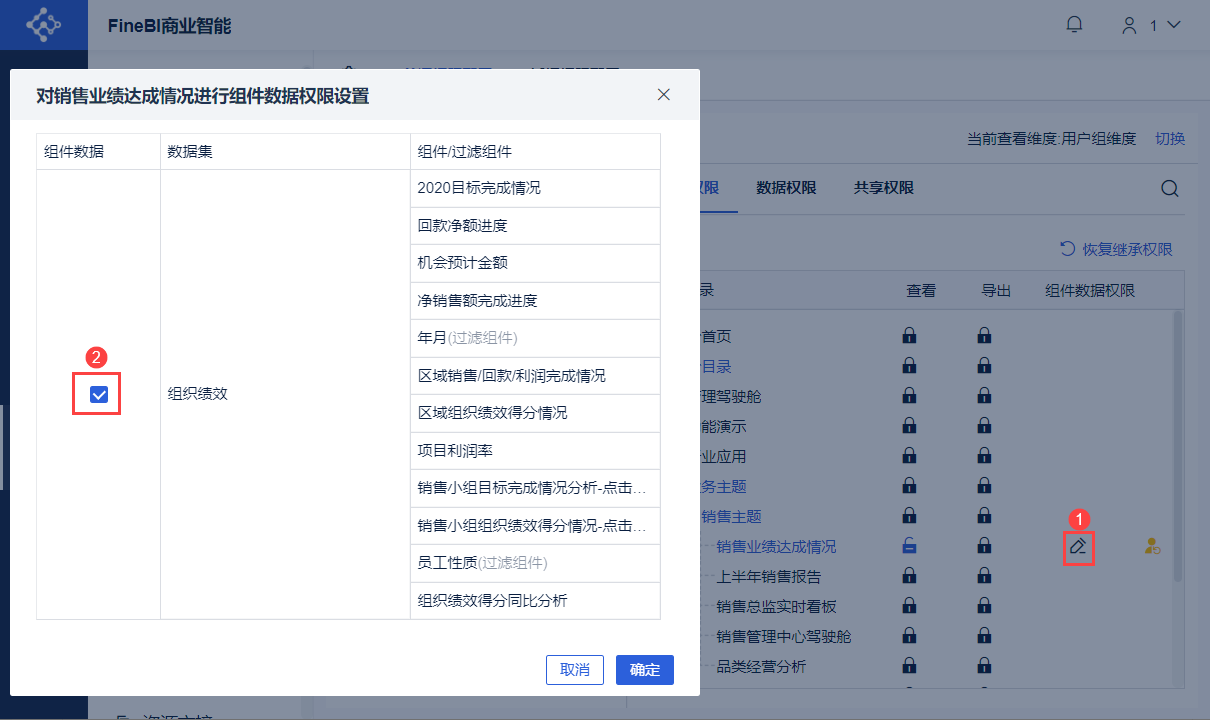Image resolution: width=1210 pixels, height=720 pixels.
Task: Switch to the 数据权限 tab
Action: 787,187
